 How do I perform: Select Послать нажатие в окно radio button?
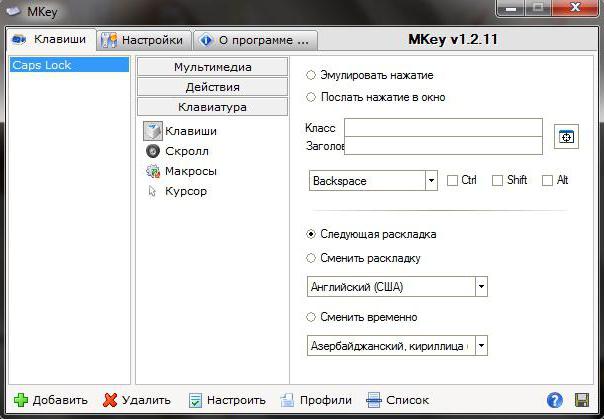pyautogui.click(x=311, y=97)
